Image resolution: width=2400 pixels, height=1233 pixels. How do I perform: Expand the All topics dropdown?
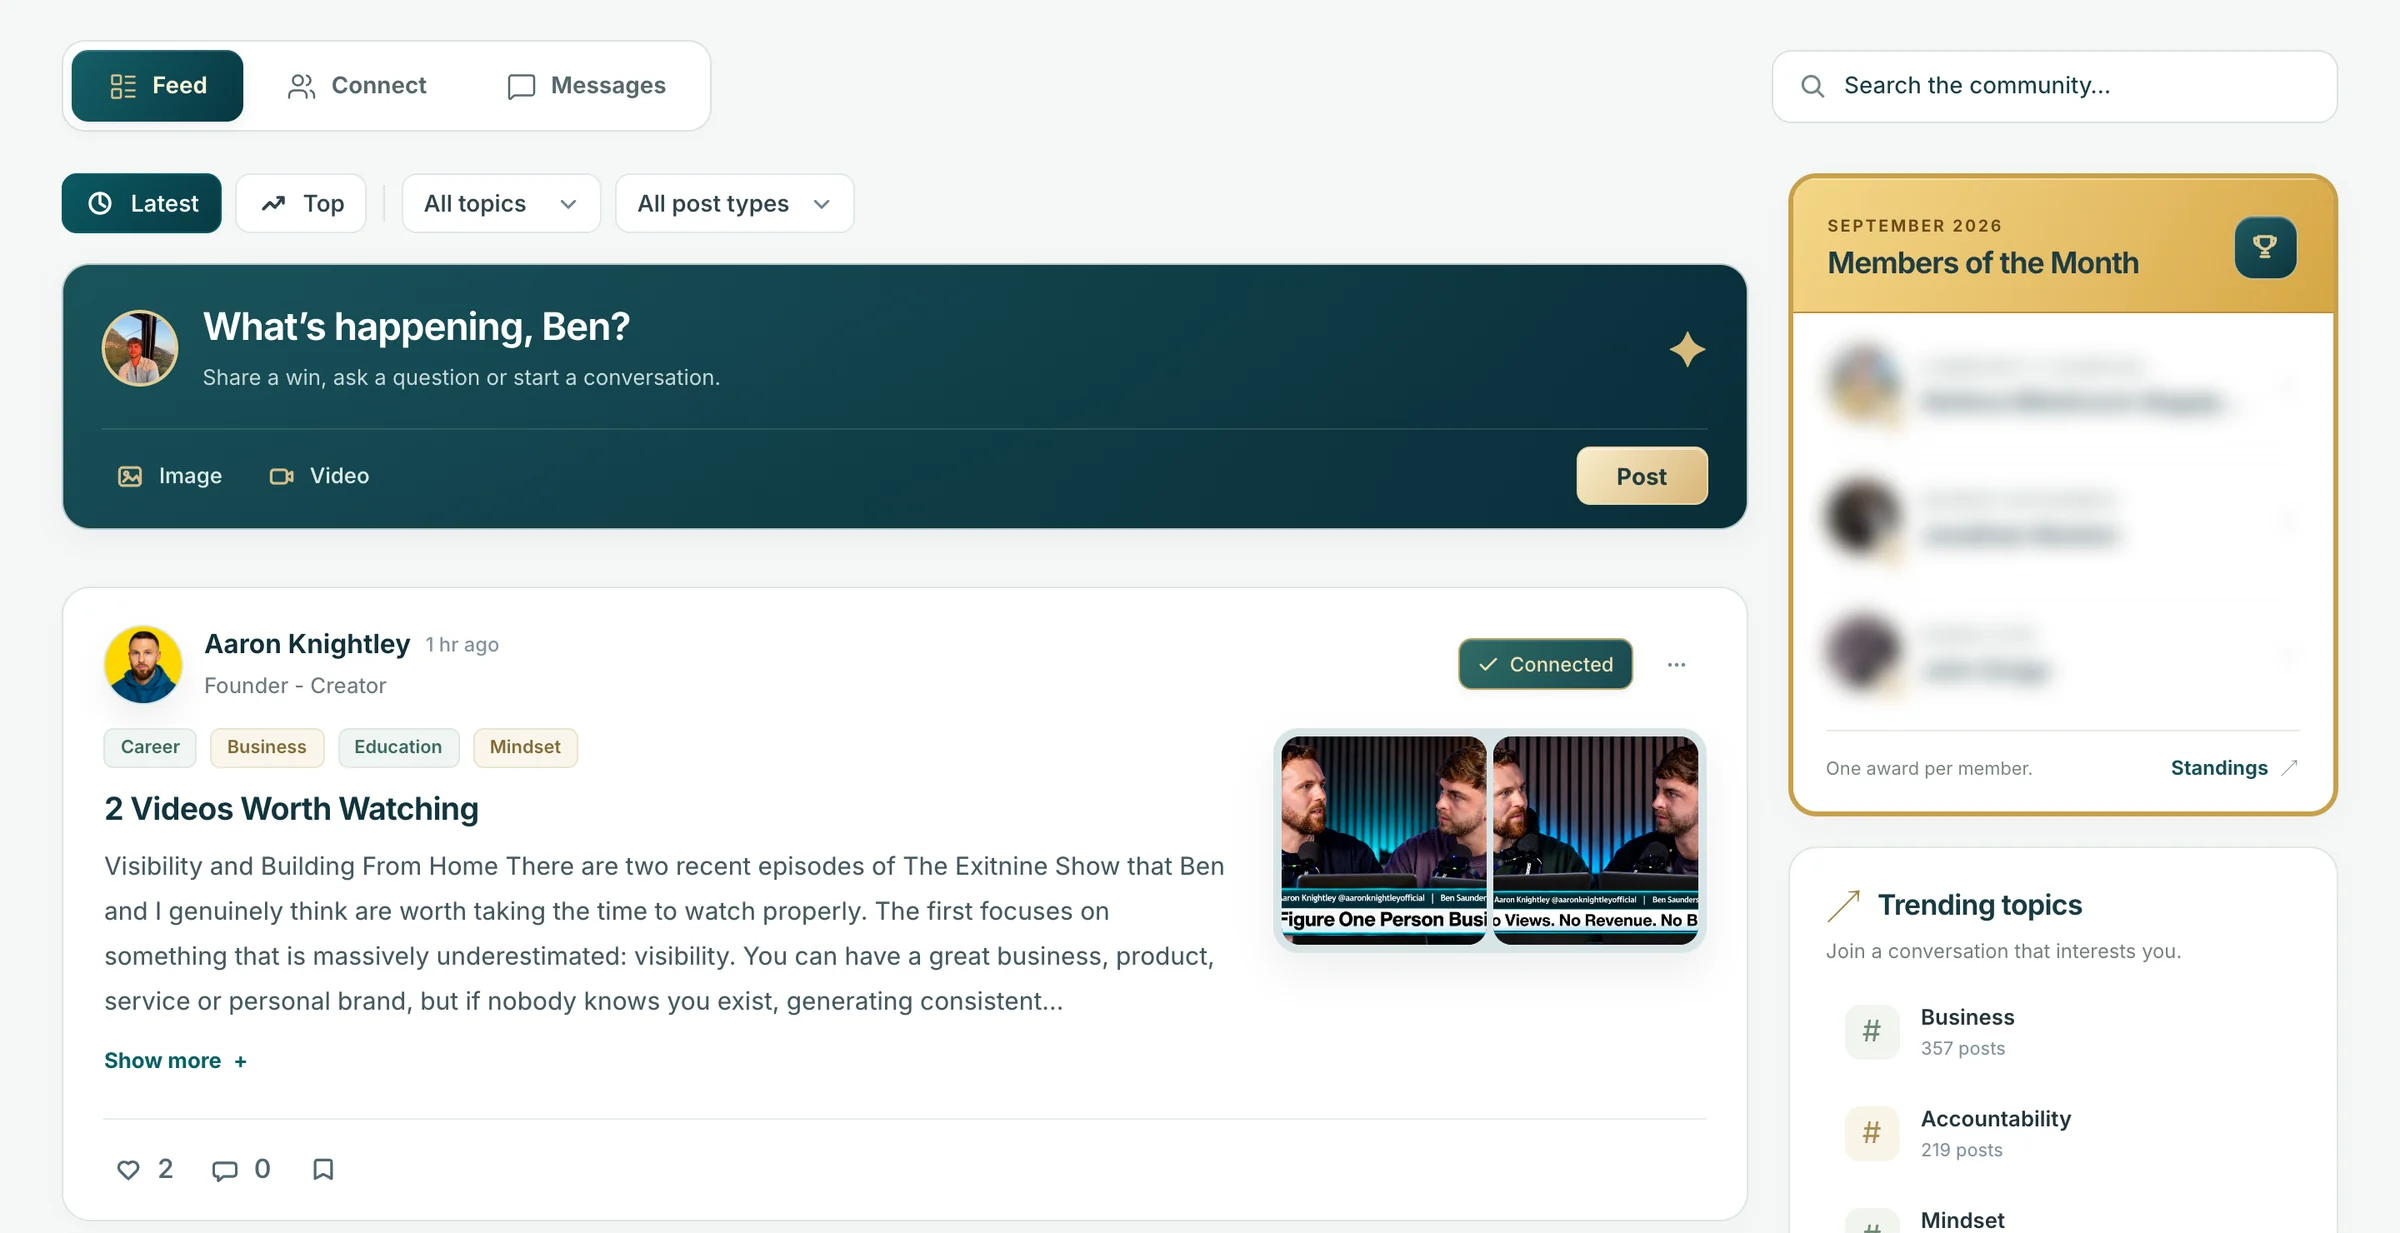(x=501, y=204)
